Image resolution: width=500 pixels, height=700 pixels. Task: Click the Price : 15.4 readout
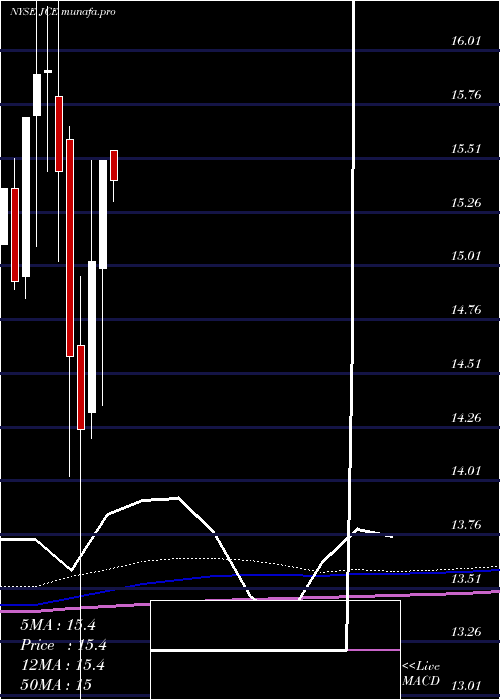[x=63, y=645]
